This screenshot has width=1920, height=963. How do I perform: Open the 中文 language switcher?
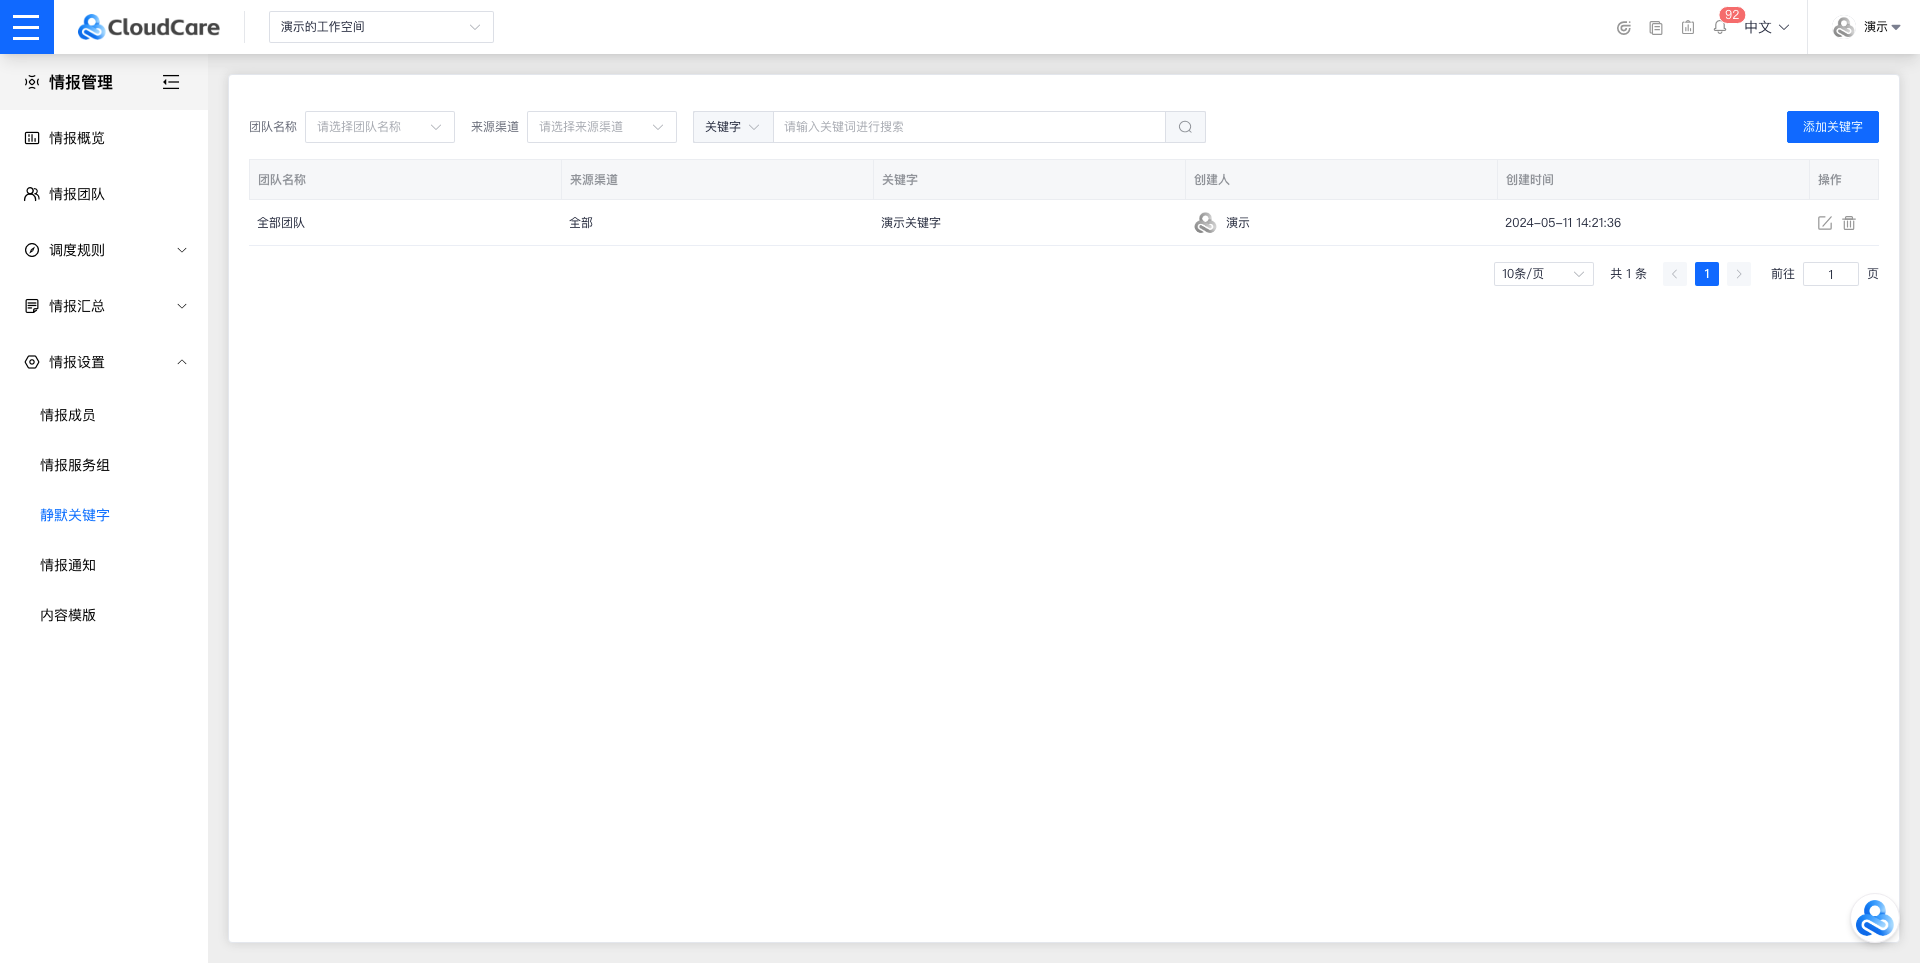(1766, 28)
